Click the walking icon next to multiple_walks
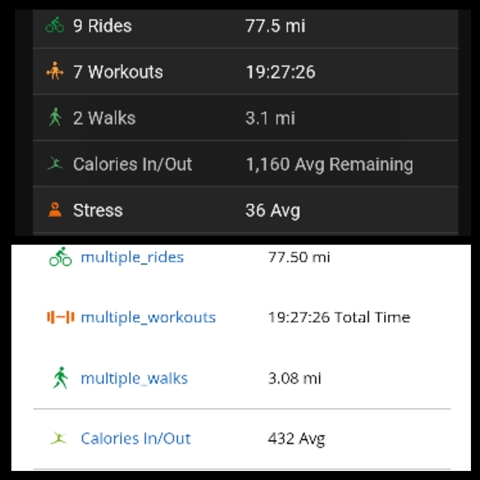The image size is (480, 480). pos(60,378)
